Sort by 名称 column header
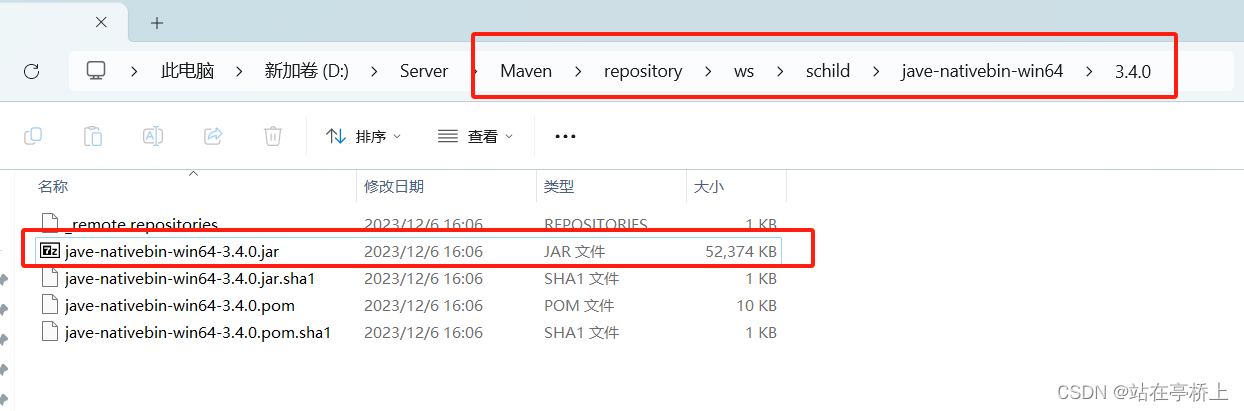The height and width of the screenshot is (411, 1244). tap(53, 186)
